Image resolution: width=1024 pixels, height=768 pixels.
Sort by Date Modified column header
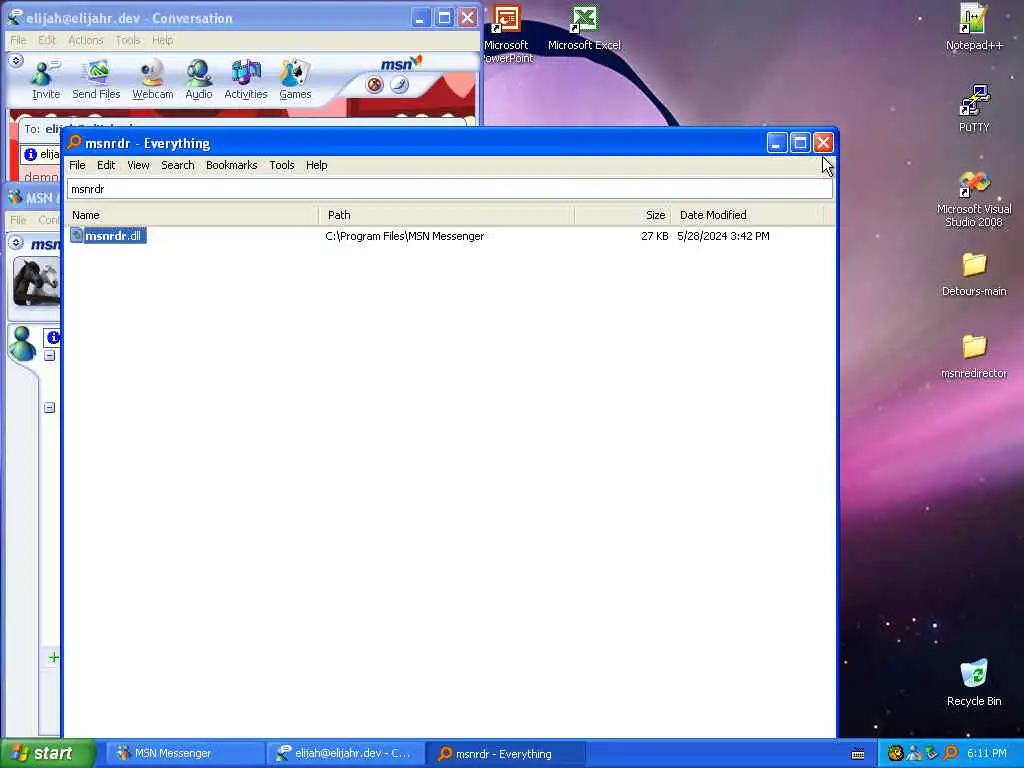[747, 215]
